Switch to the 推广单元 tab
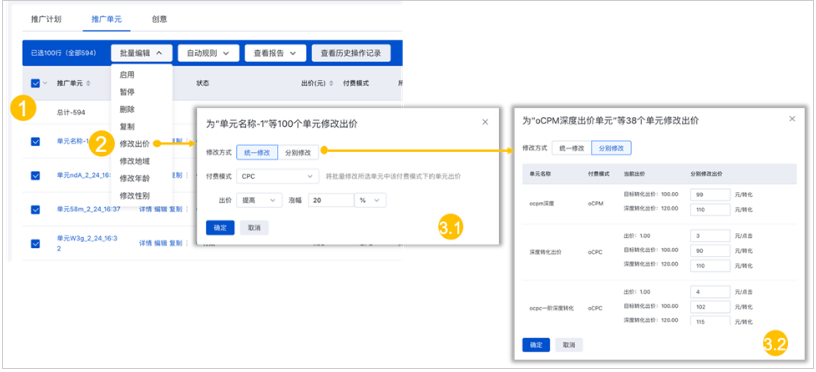816x372 pixels. [x=107, y=19]
